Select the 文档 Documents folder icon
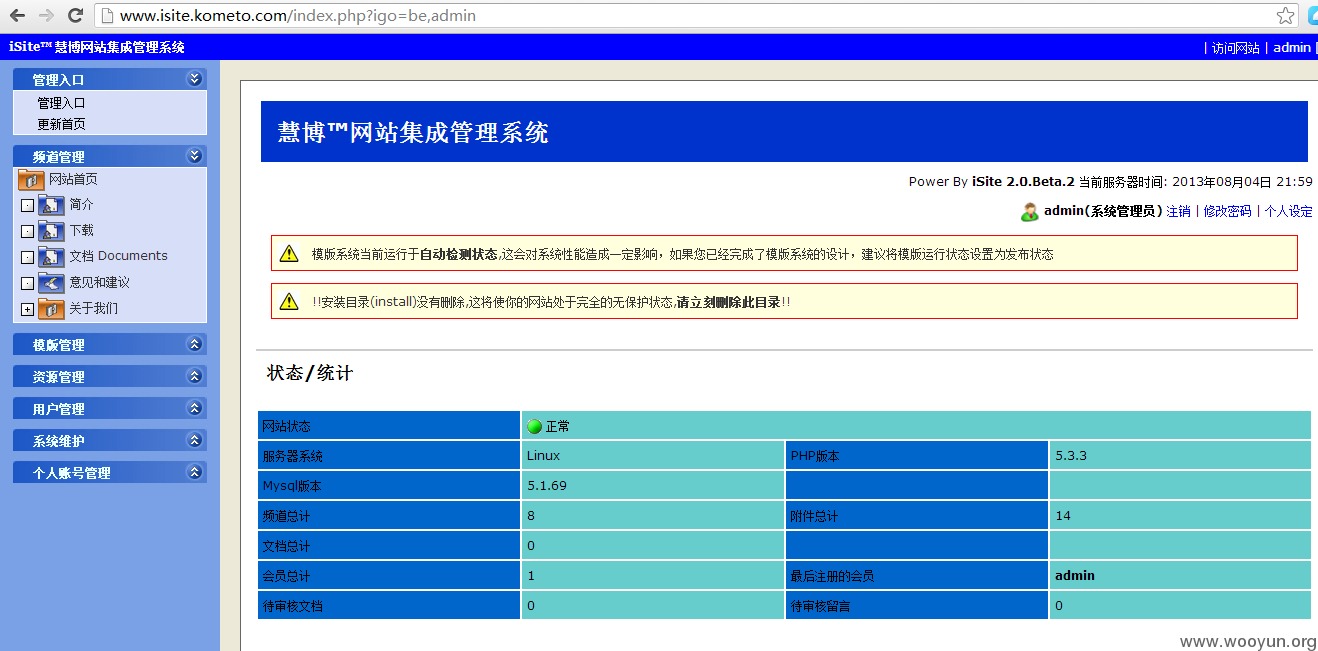The height and width of the screenshot is (651, 1318). point(51,257)
